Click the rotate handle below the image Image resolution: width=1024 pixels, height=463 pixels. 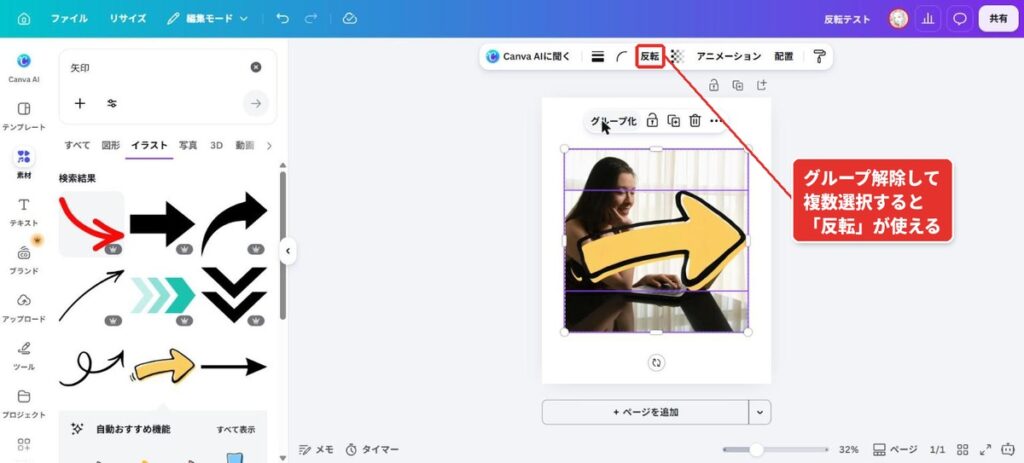point(656,363)
